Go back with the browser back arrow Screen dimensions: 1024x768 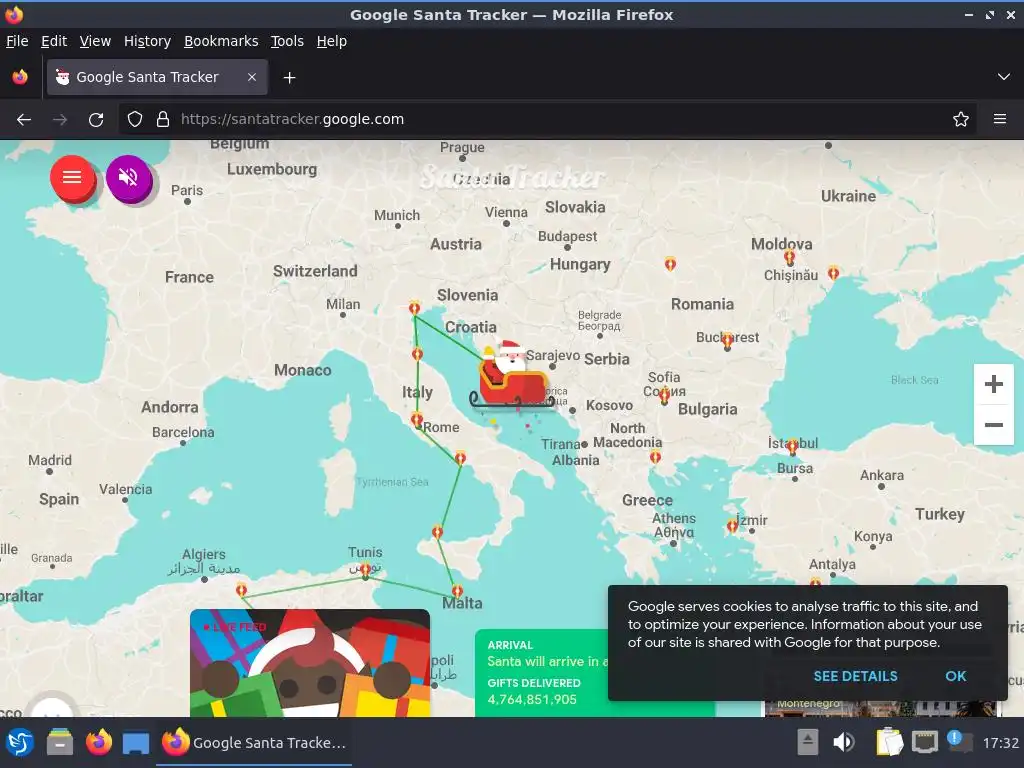24,120
